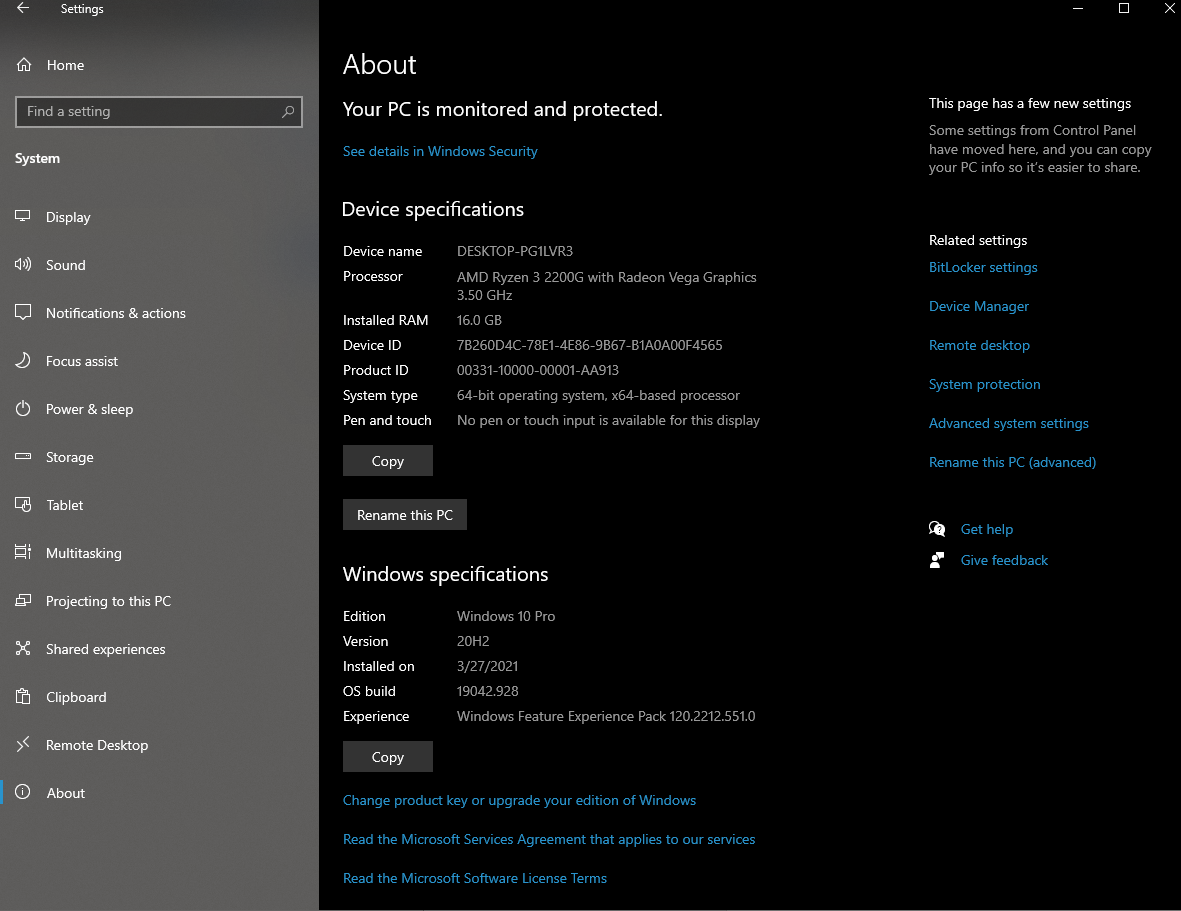Screen dimensions: 1181x911
Task: Click the Display monitor icon
Action: [23, 216]
